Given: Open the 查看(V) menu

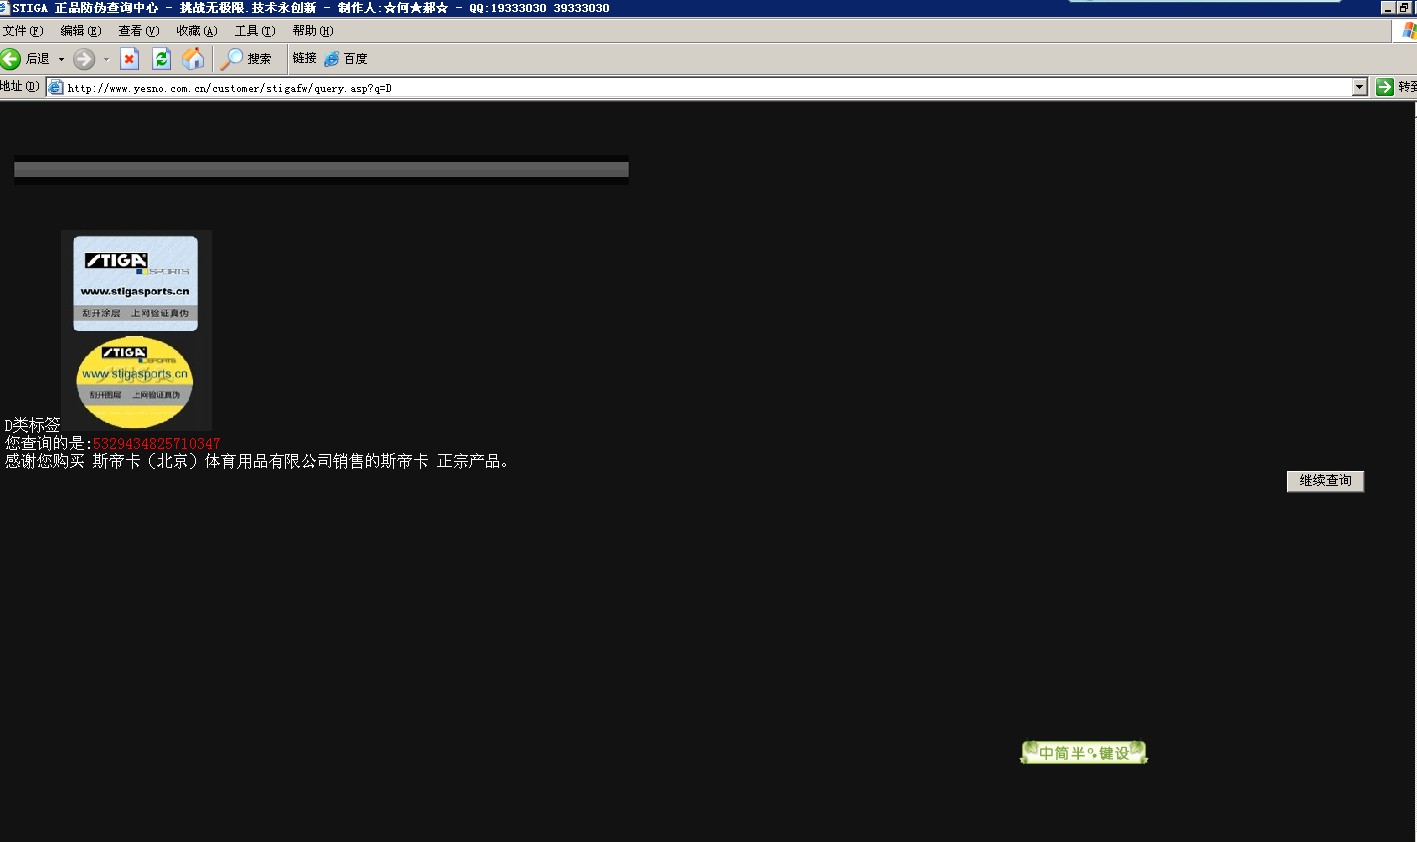Looking at the screenshot, I should pos(138,31).
